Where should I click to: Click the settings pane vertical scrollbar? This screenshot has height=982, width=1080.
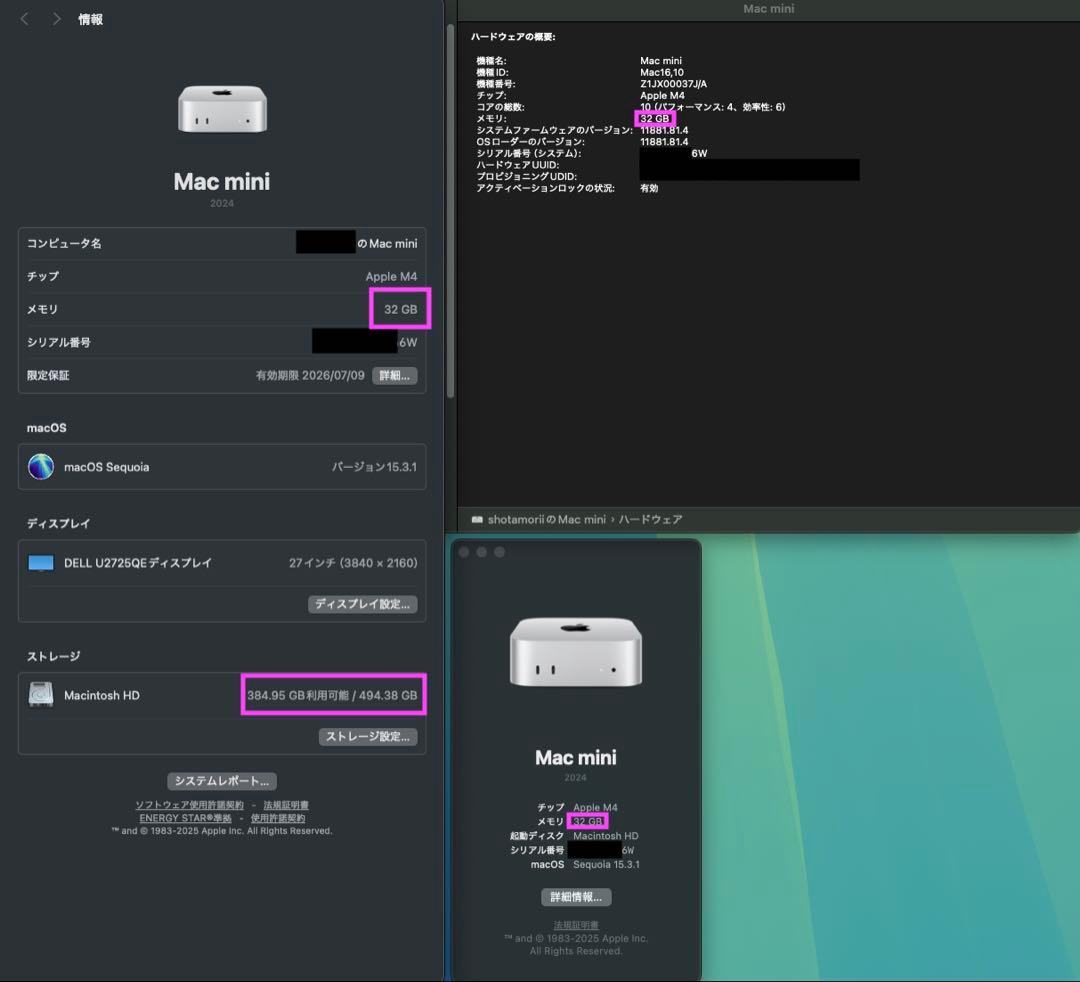tap(450, 211)
